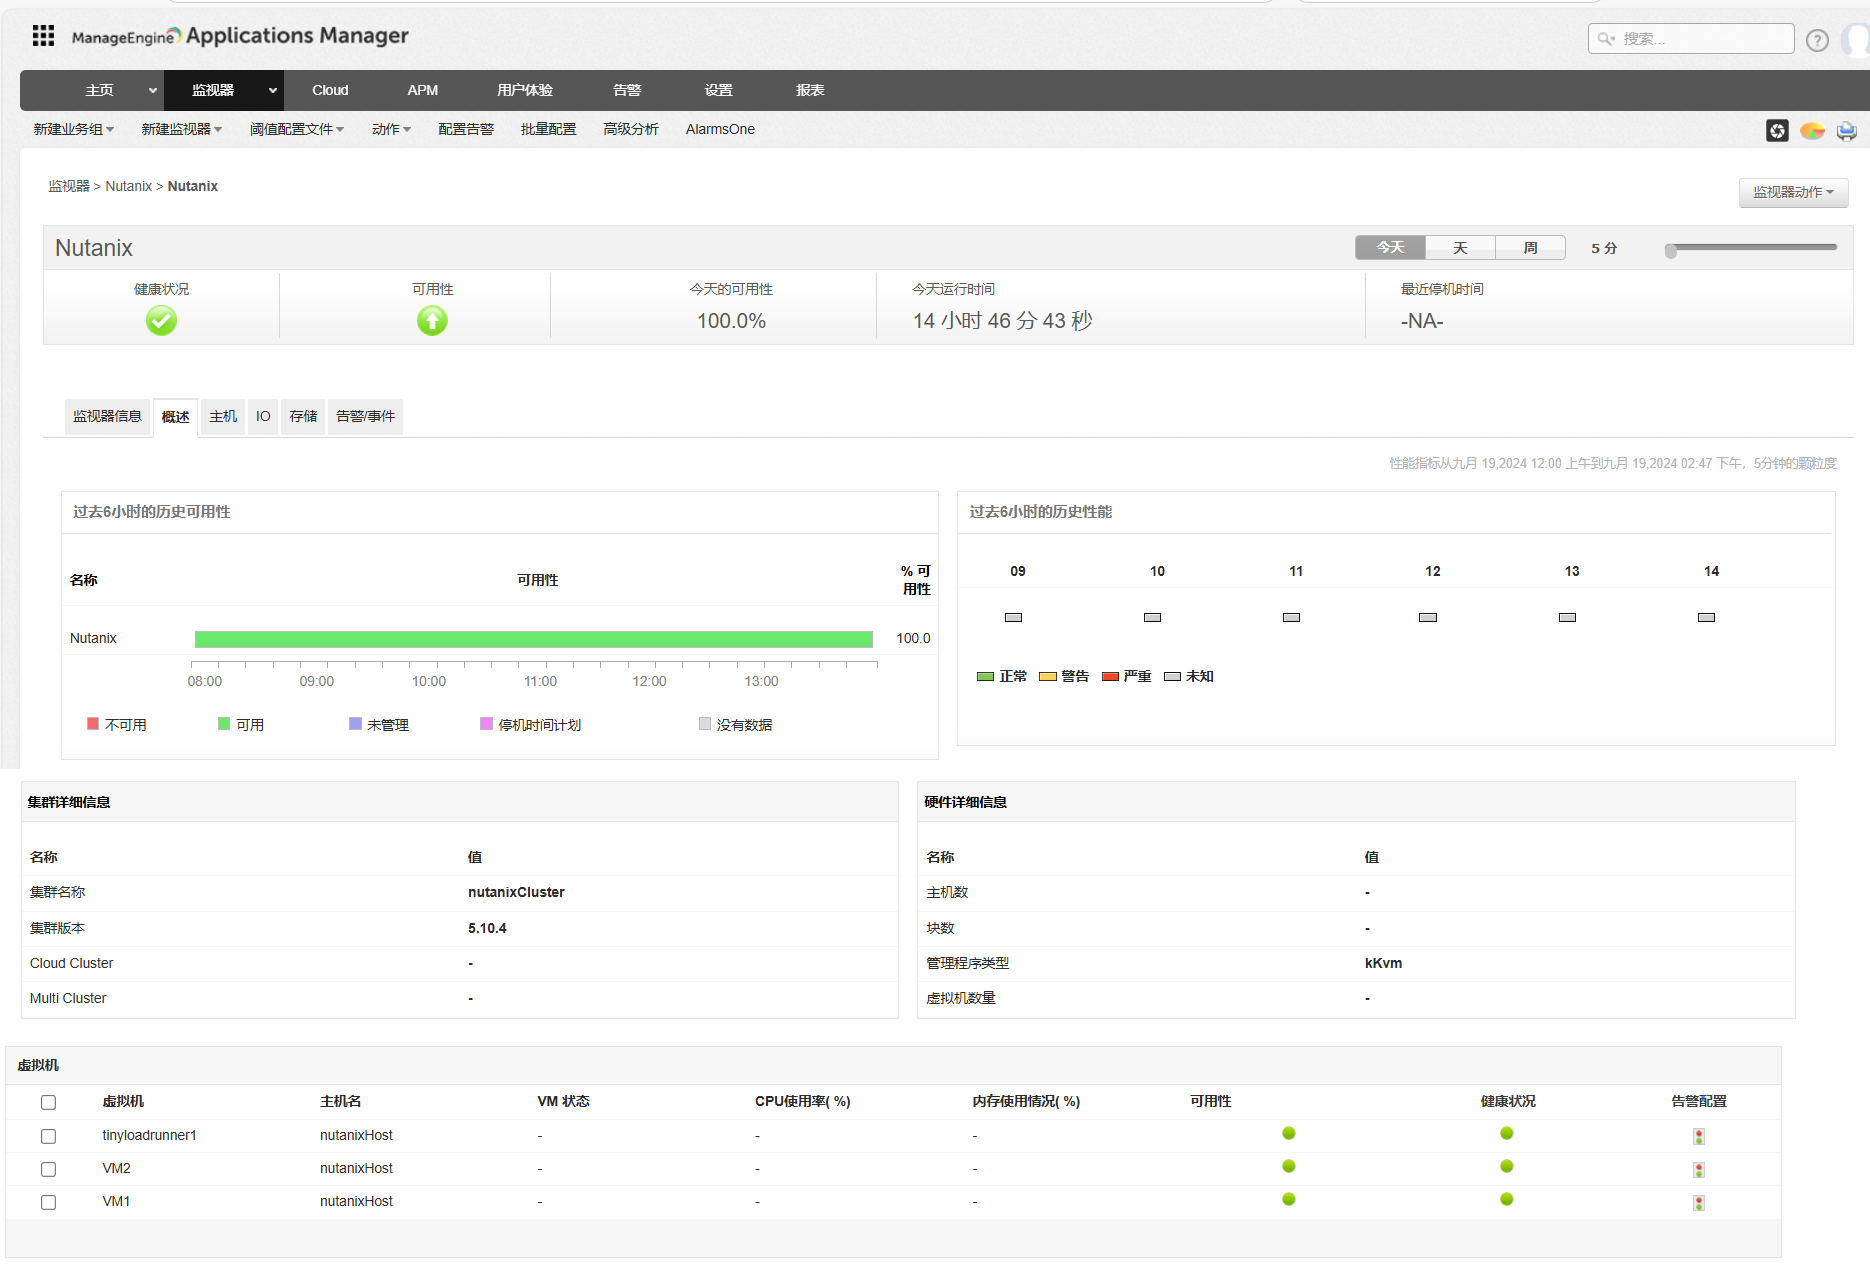The width and height of the screenshot is (1870, 1272).
Task: Click the hour 09 performance status box
Action: point(1013,618)
